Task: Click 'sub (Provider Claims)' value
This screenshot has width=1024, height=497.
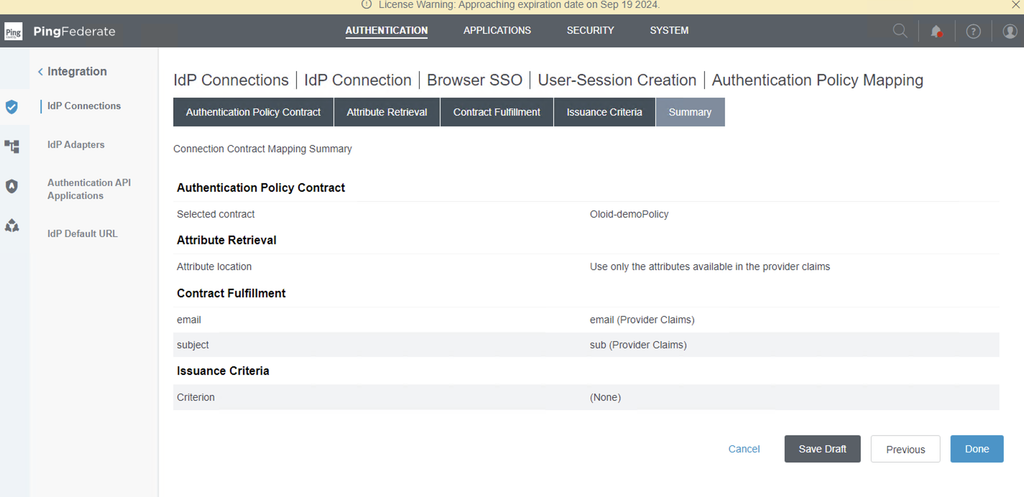Action: 638,345
